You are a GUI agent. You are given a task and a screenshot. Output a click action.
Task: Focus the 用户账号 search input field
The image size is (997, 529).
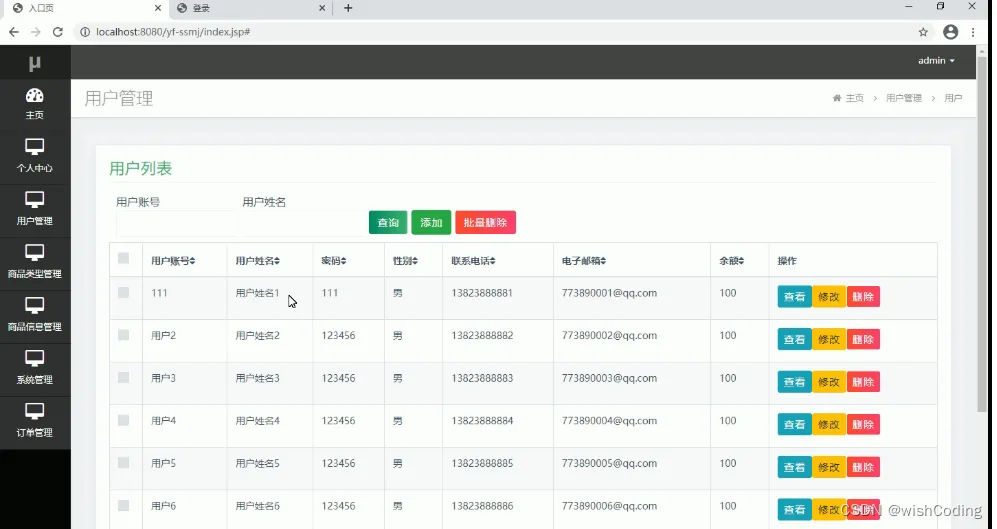(177, 224)
